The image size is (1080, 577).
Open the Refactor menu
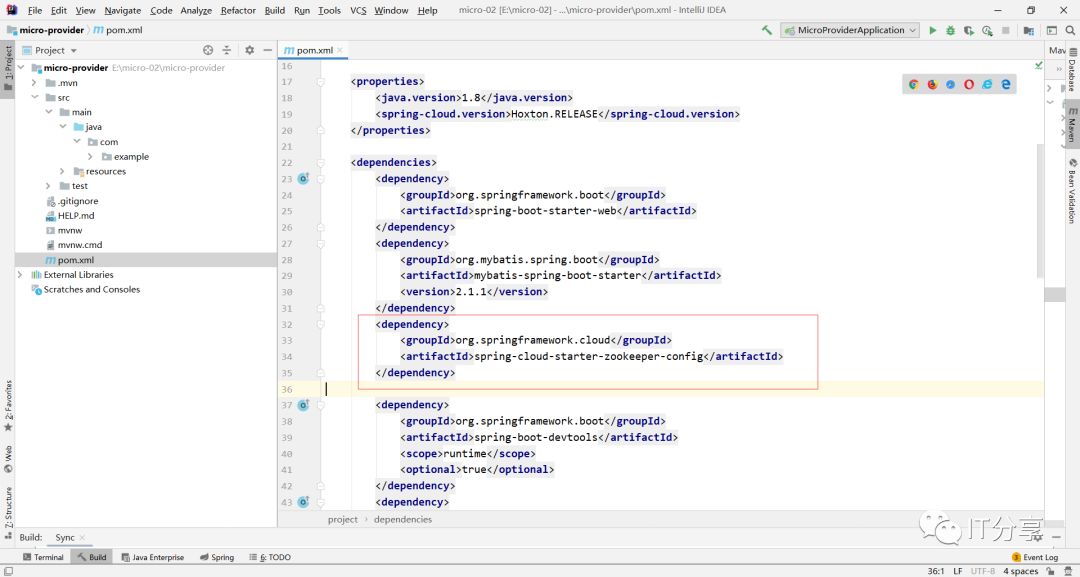coord(238,10)
